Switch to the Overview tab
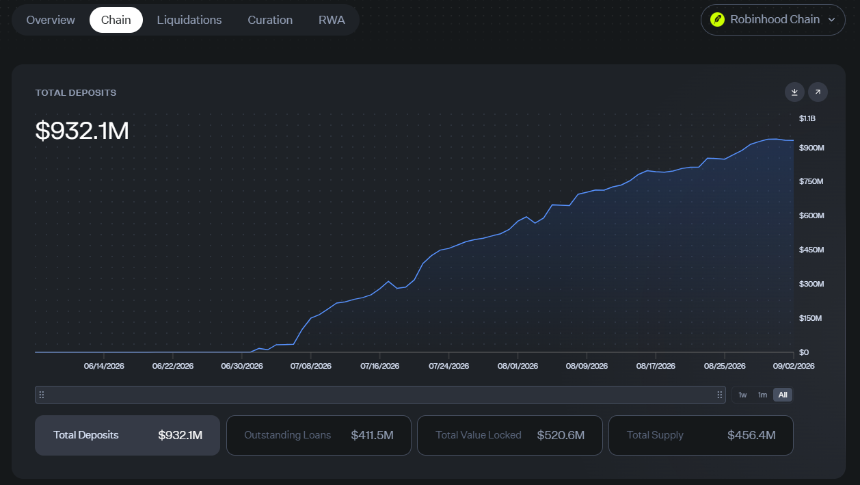The image size is (860, 485). pos(50,20)
